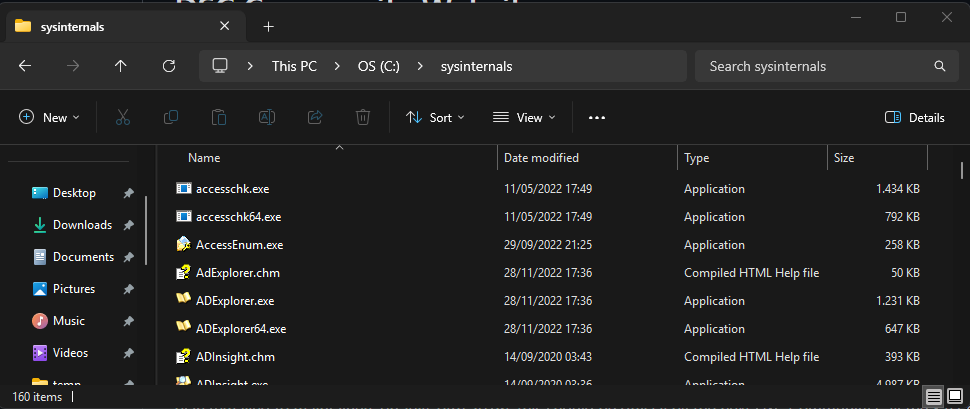970x409 pixels.
Task: Click the accesschk.exe file icon
Action: coord(184,188)
